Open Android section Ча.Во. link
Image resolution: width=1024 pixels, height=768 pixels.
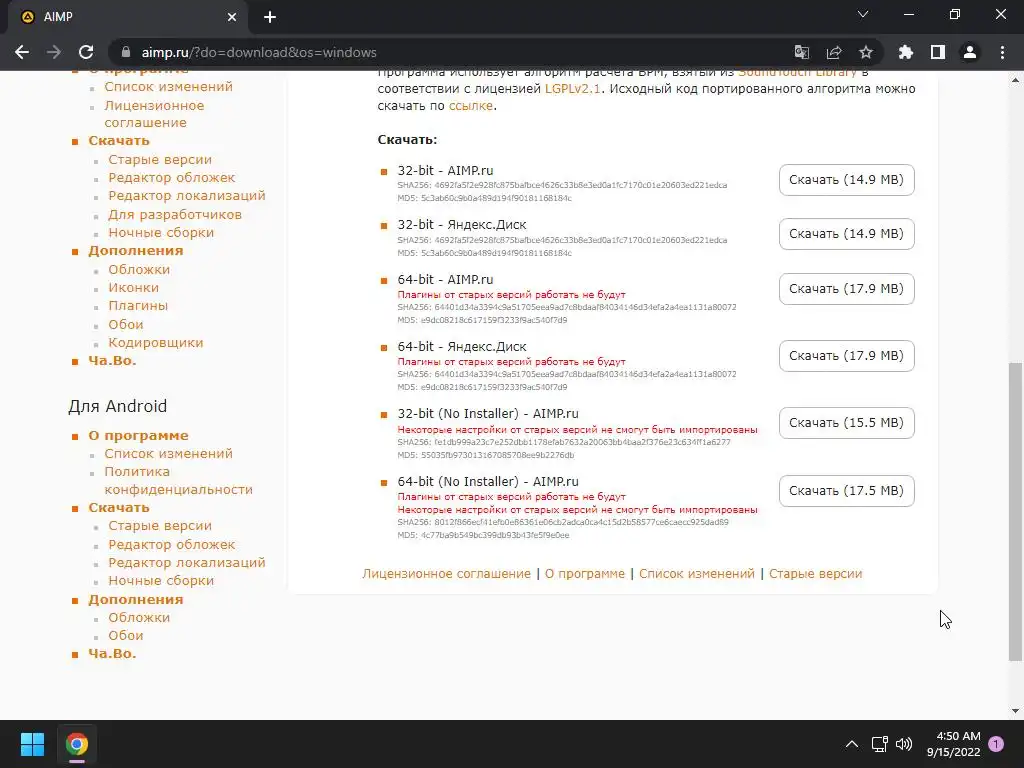112,654
